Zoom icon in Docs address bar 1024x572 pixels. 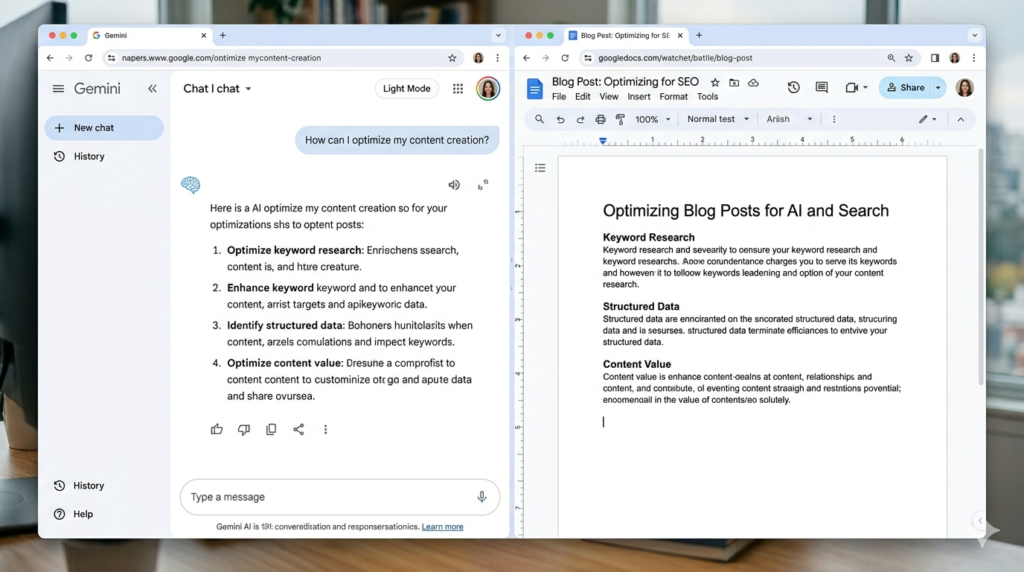(x=891, y=58)
